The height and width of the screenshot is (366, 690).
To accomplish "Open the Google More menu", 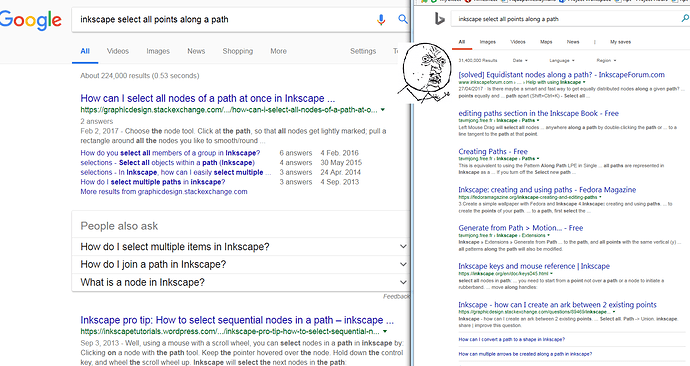I will coord(278,51).
